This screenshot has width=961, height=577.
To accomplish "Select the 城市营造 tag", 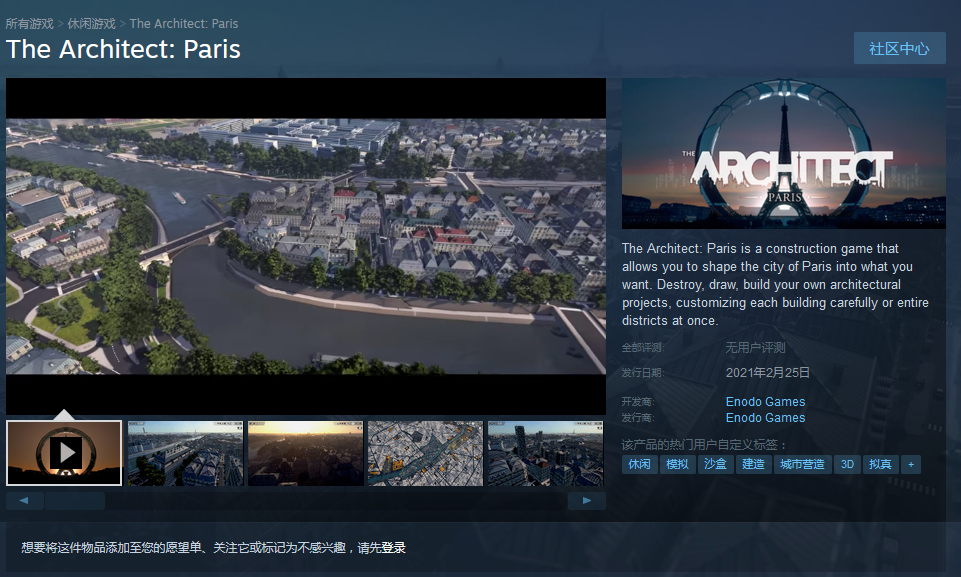I will coord(802,464).
